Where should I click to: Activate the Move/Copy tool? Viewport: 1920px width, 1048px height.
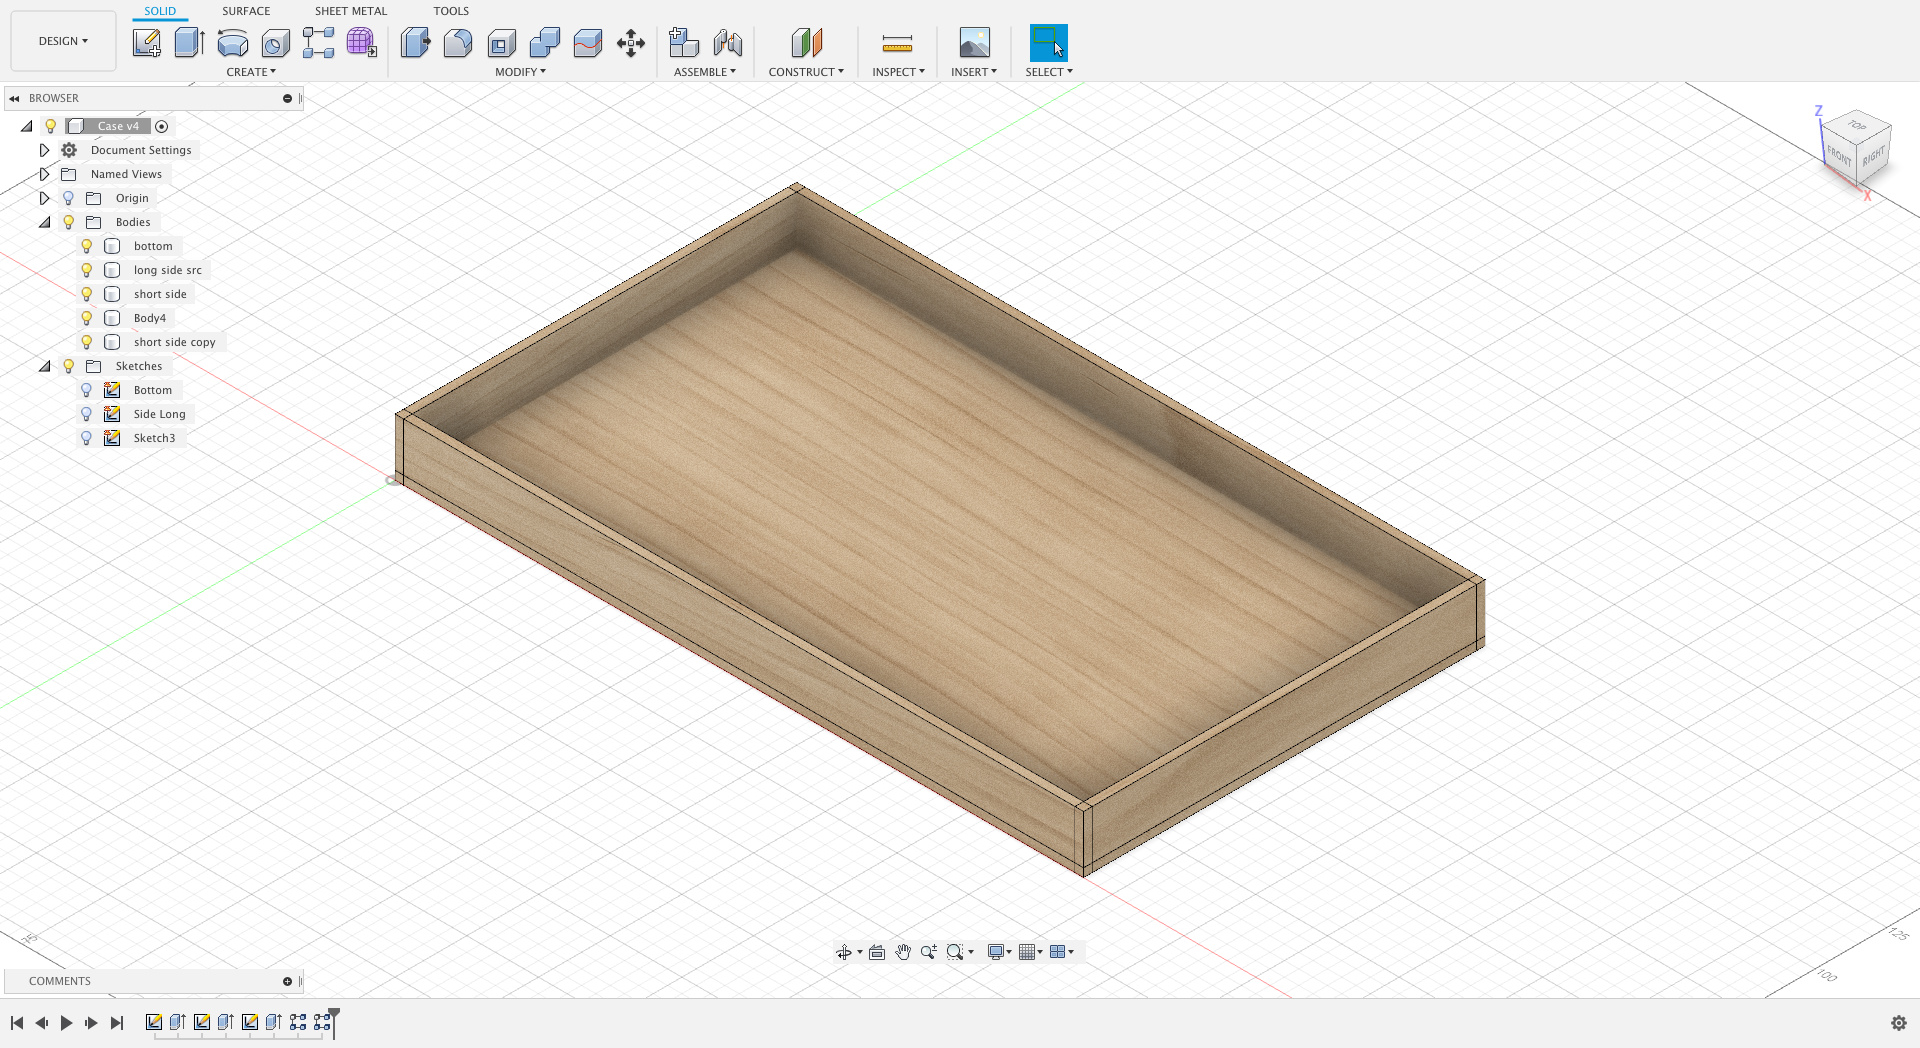pyautogui.click(x=631, y=43)
